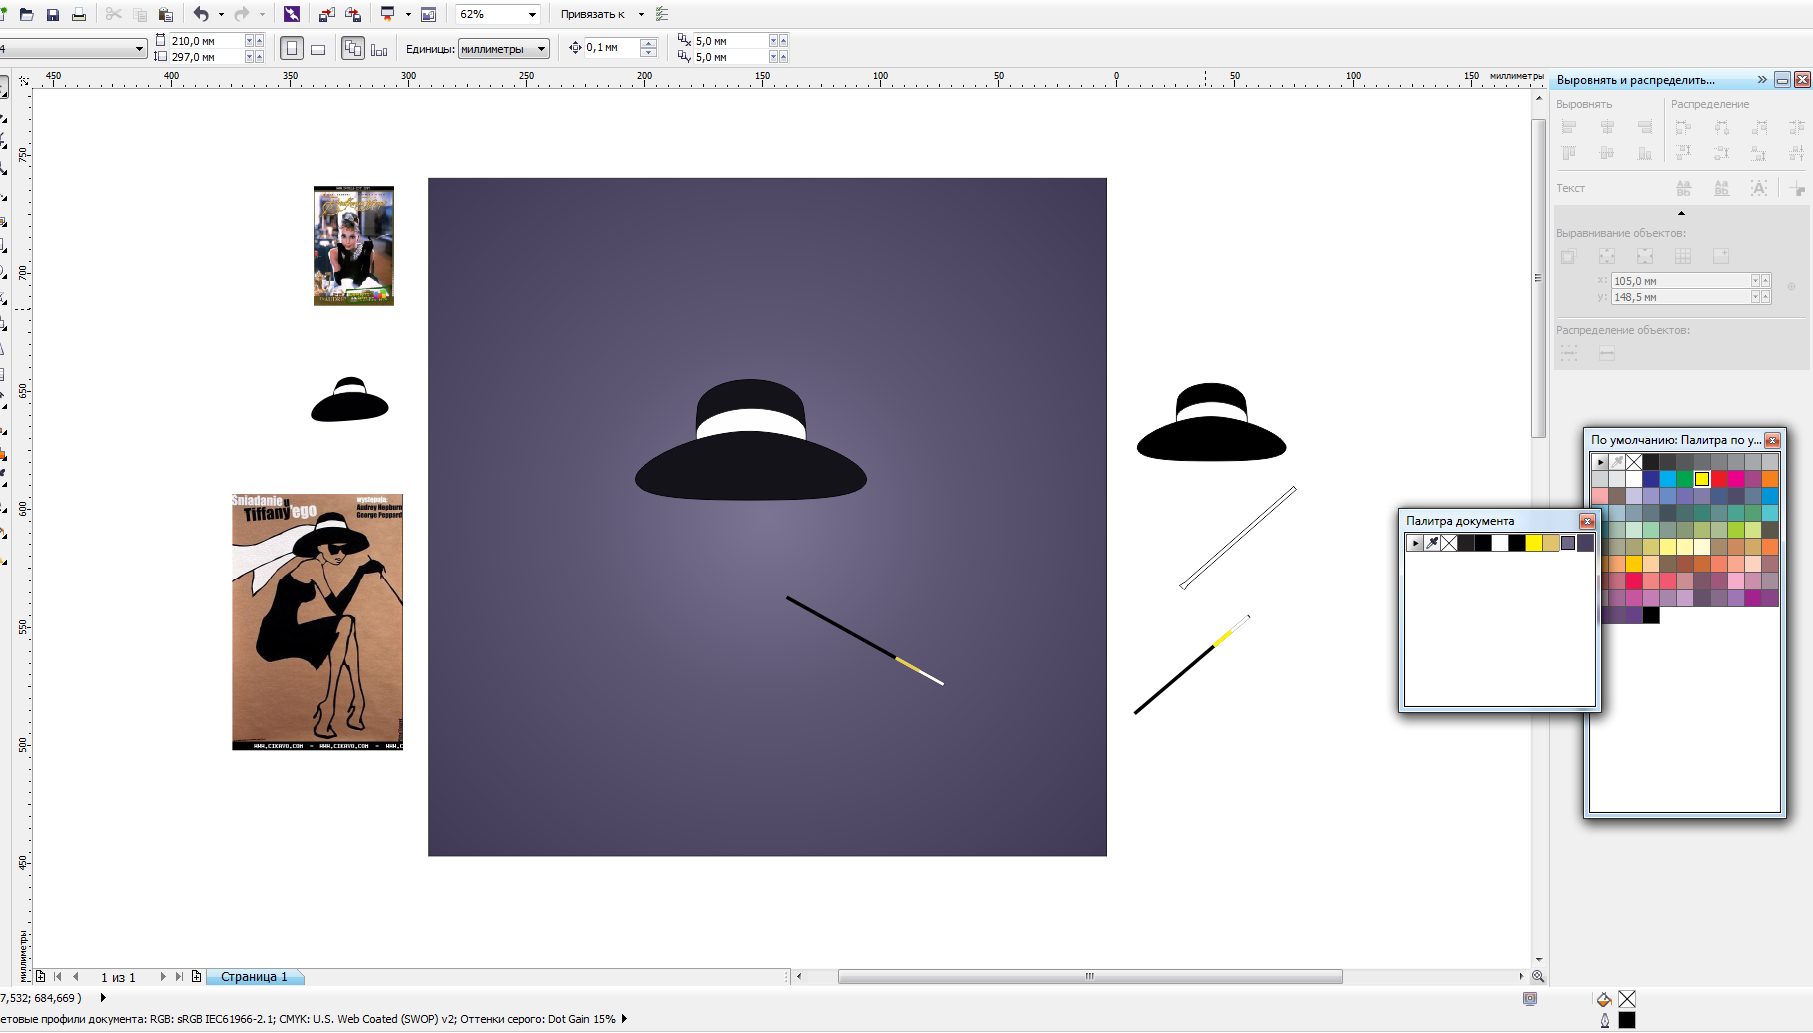
Task: Open the zoom level 62% dropdown
Action: pyautogui.click(x=532, y=14)
